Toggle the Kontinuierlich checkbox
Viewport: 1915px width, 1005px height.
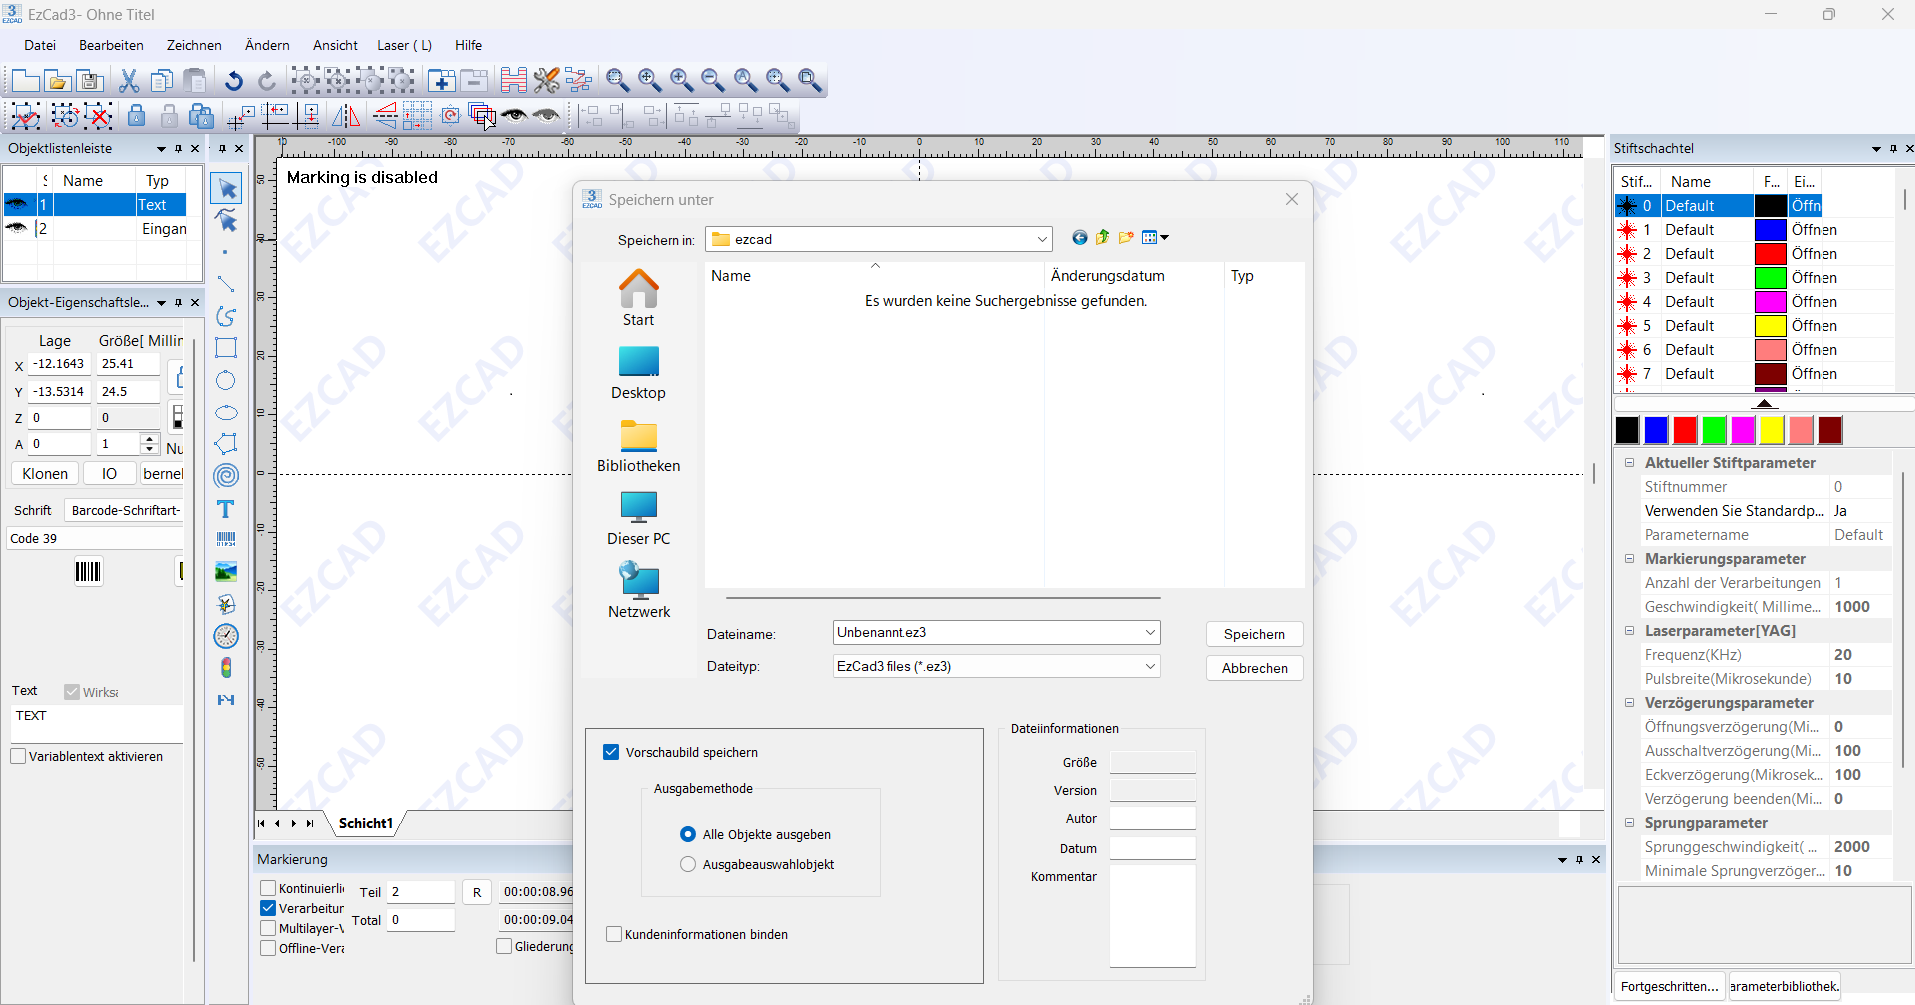click(268, 888)
